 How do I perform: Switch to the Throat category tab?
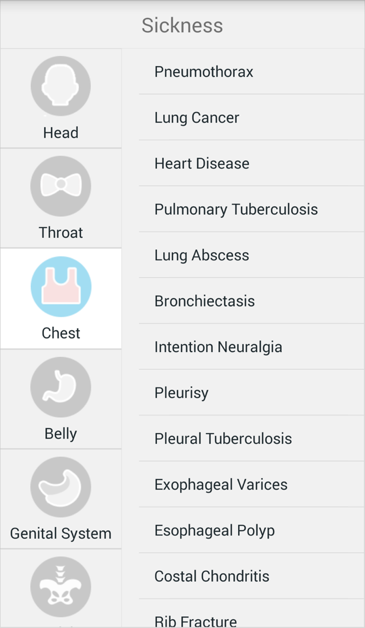pos(60,198)
